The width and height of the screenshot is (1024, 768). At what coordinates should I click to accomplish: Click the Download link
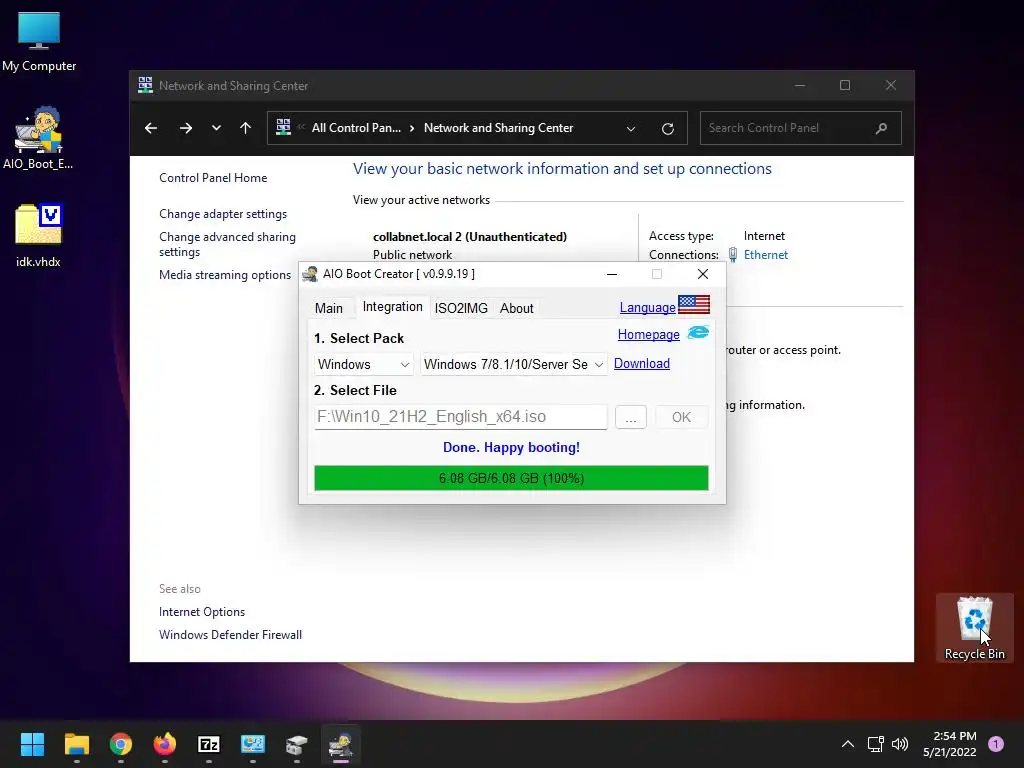(641, 363)
